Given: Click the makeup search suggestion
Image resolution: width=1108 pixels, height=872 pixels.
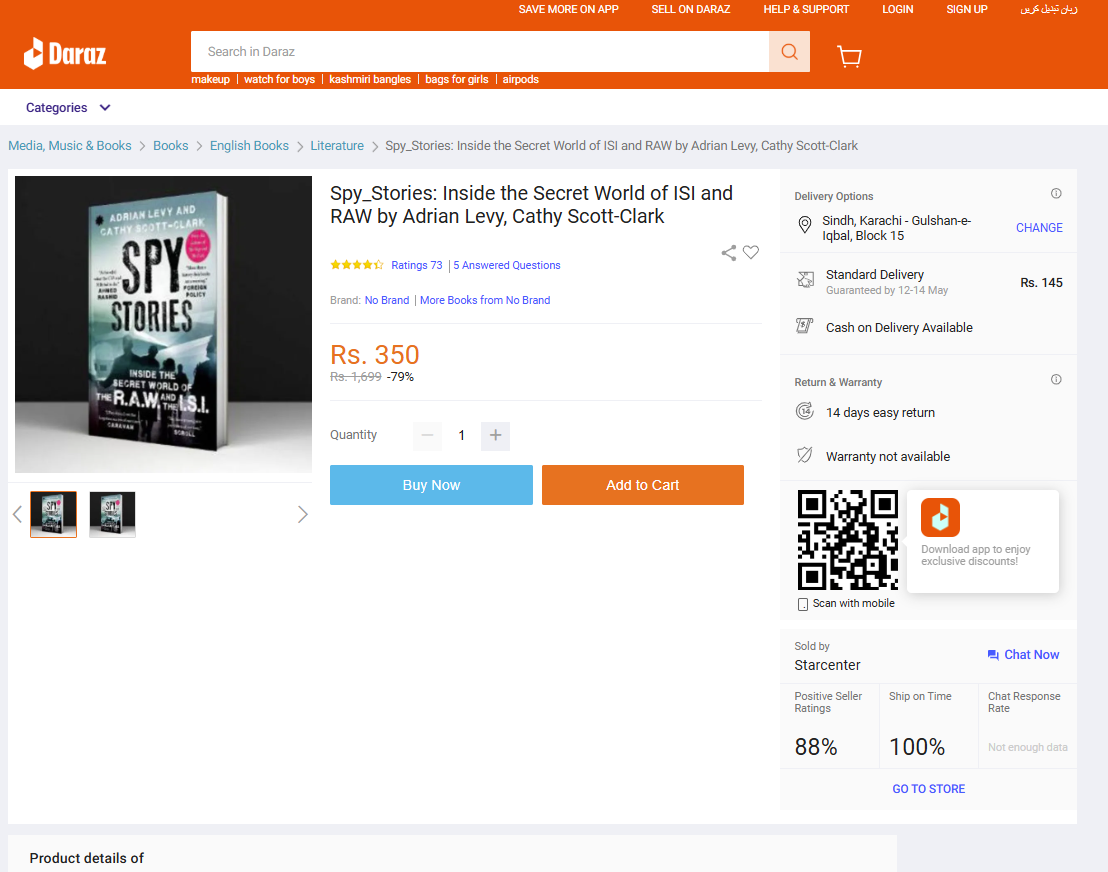Looking at the screenshot, I should (x=211, y=79).
